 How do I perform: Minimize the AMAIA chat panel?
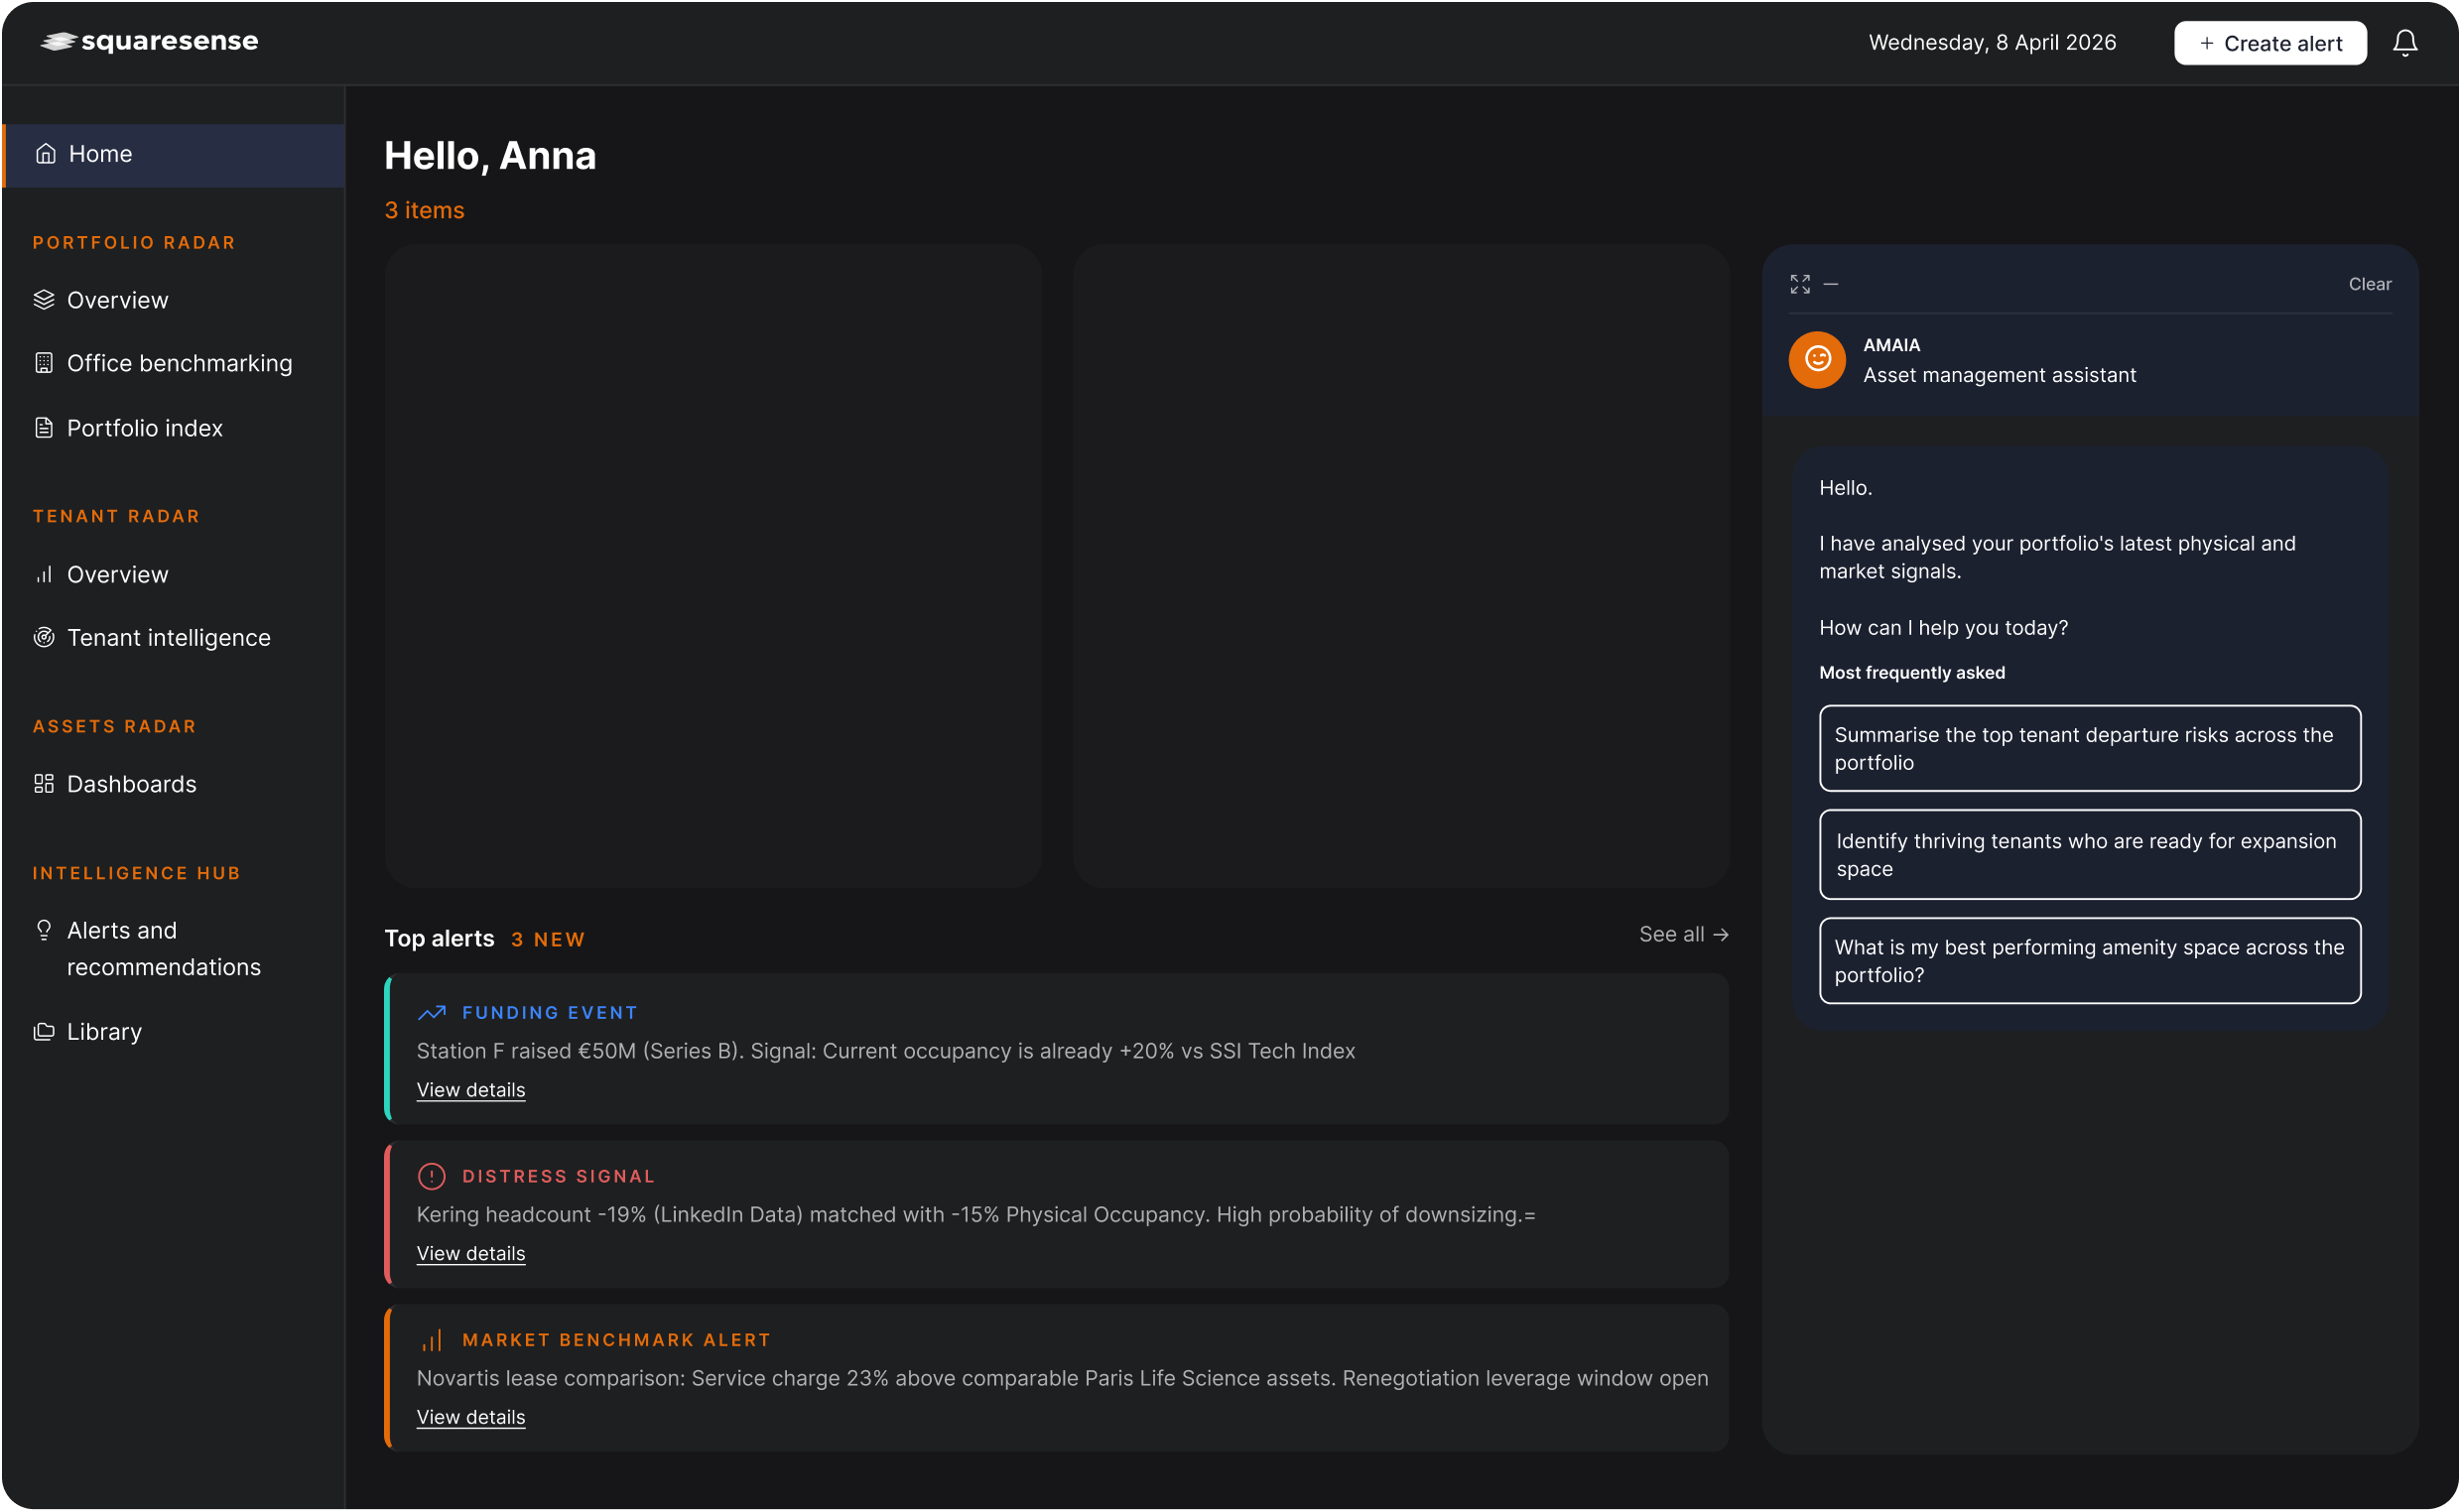pyautogui.click(x=1833, y=284)
